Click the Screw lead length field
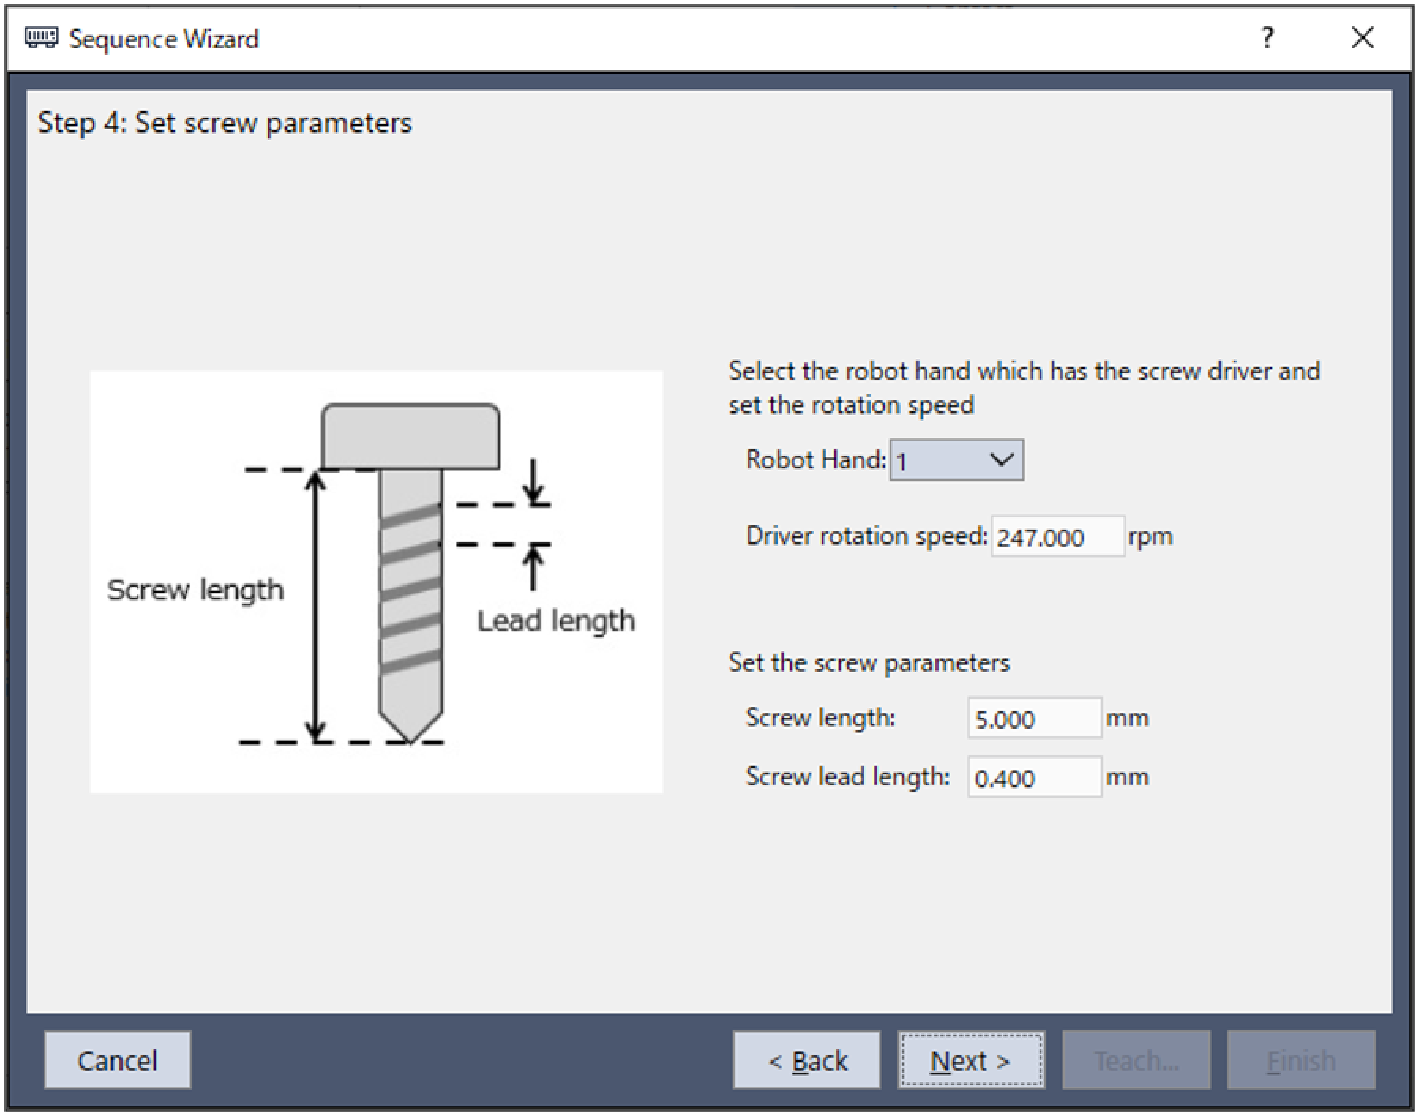The width and height of the screenshot is (1418, 1116). point(1034,778)
